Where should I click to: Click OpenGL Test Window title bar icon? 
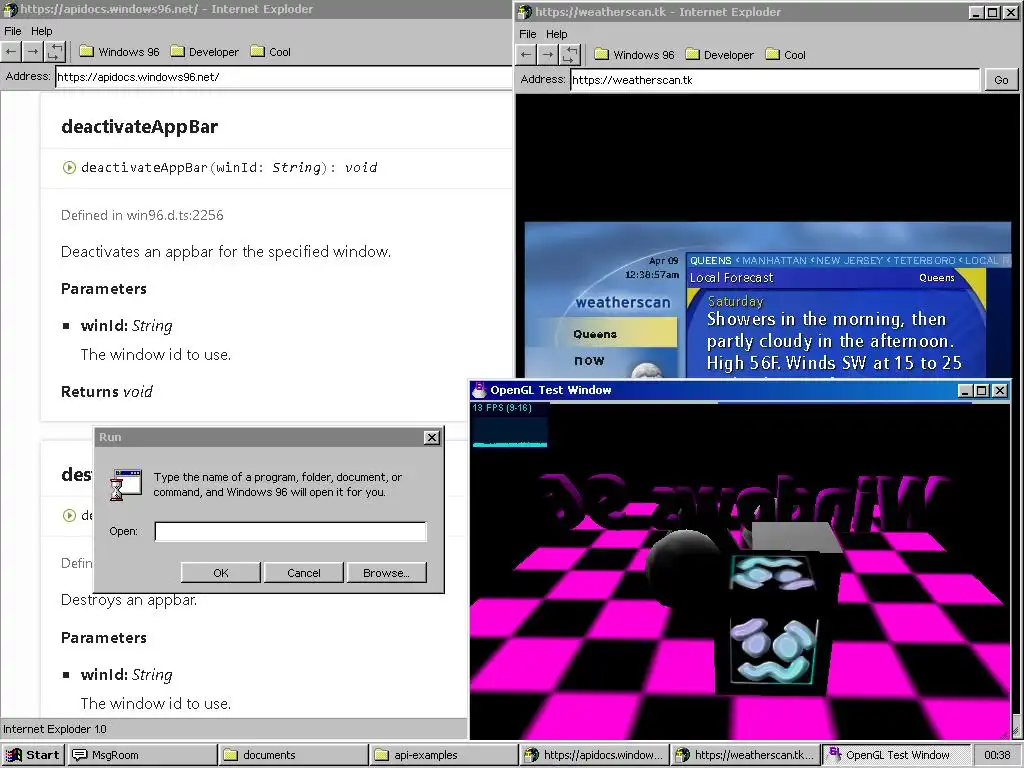pos(479,390)
